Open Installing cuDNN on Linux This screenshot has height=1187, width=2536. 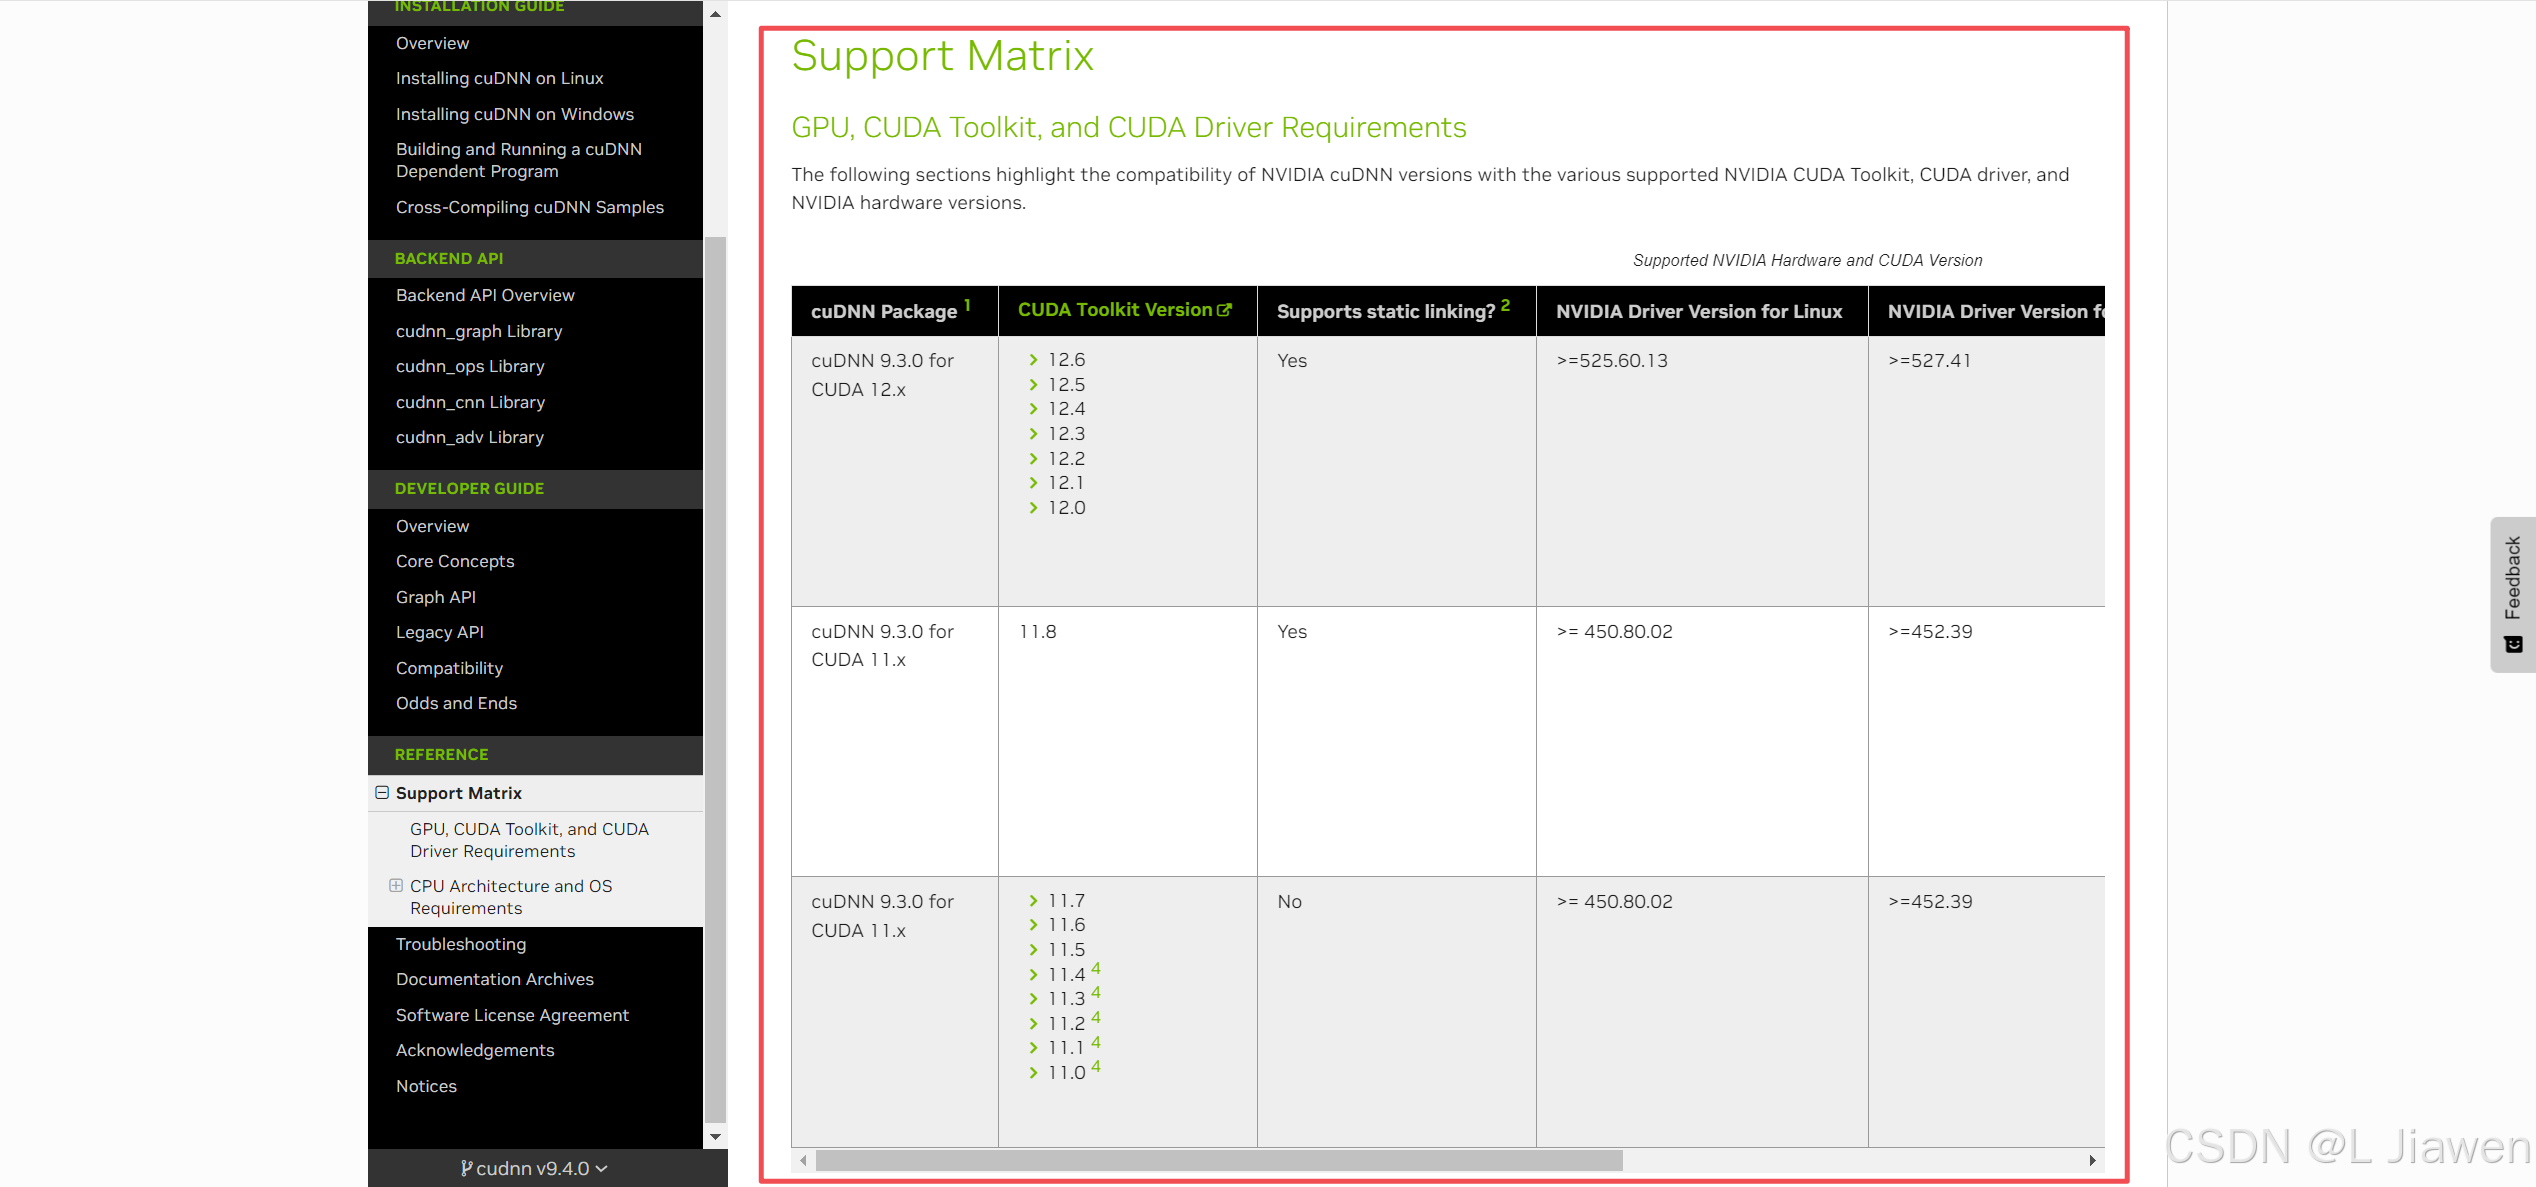pos(499,78)
